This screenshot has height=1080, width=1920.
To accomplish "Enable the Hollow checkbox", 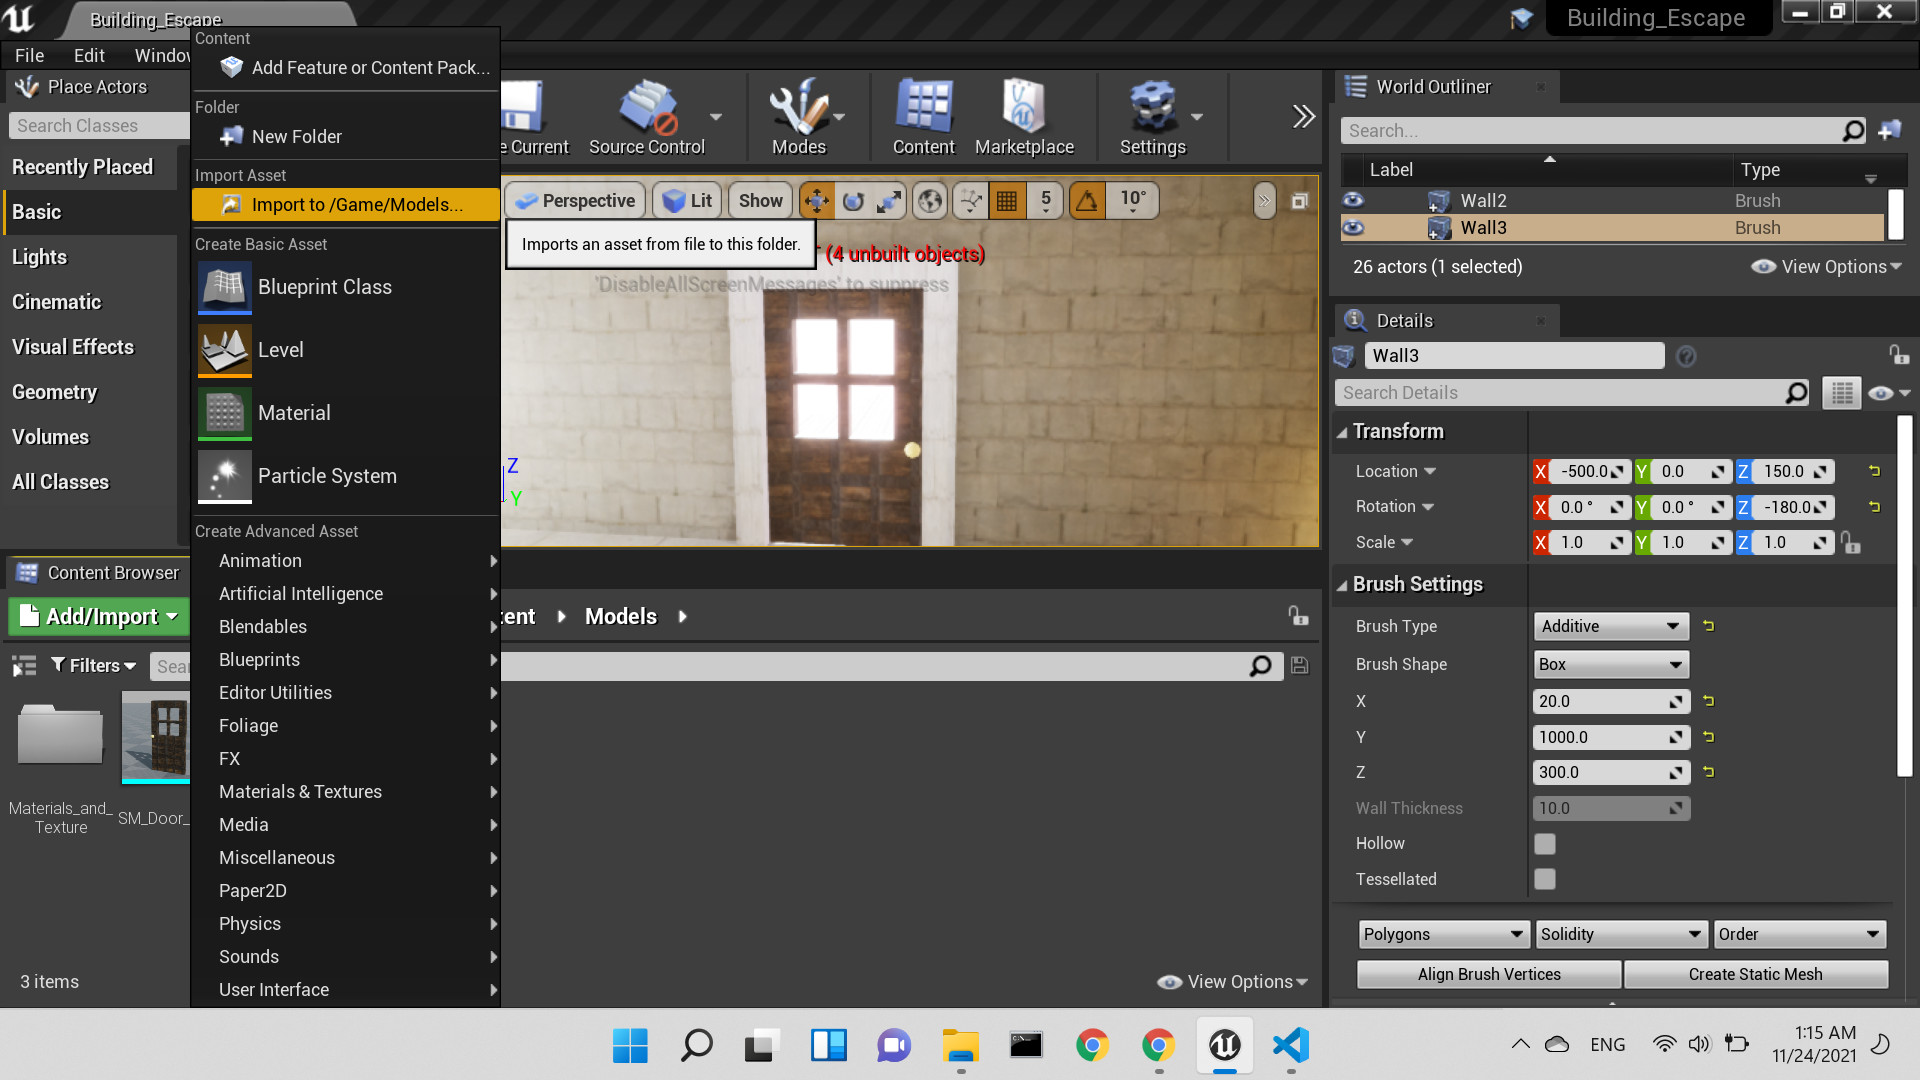I will [x=1545, y=844].
